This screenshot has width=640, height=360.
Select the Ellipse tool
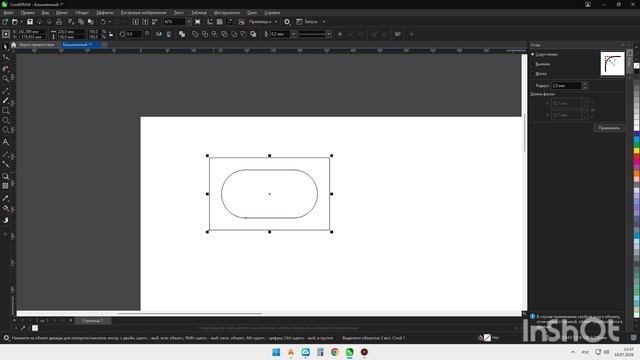(x=5, y=120)
